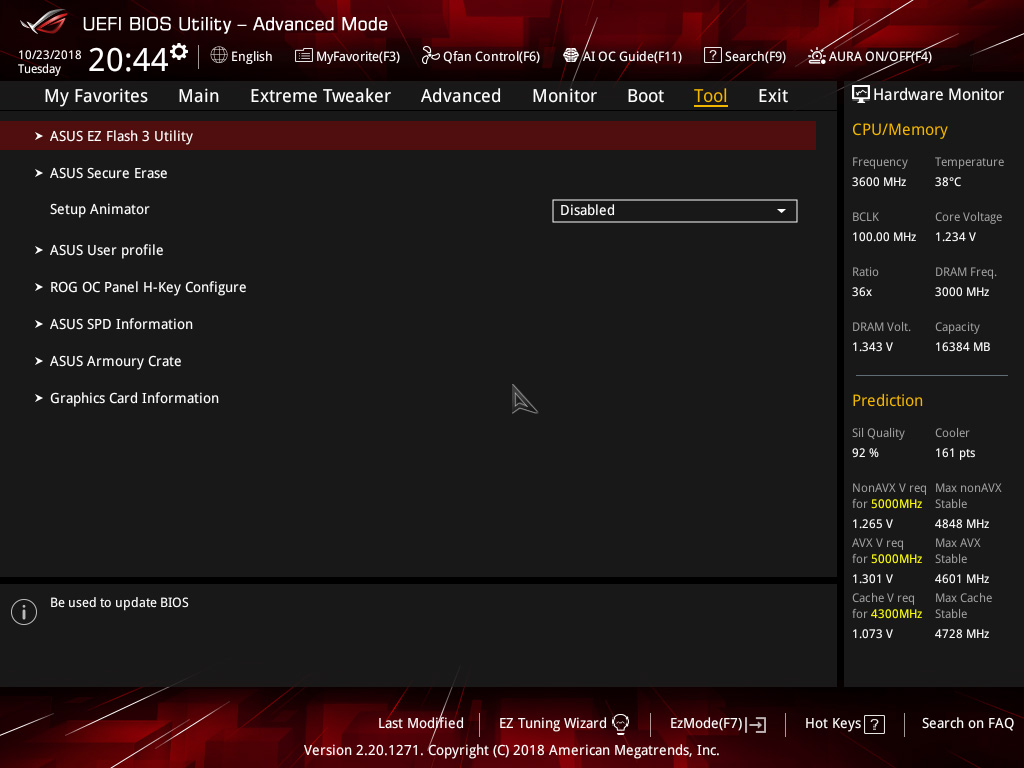Click the Prediction heading

tap(888, 400)
